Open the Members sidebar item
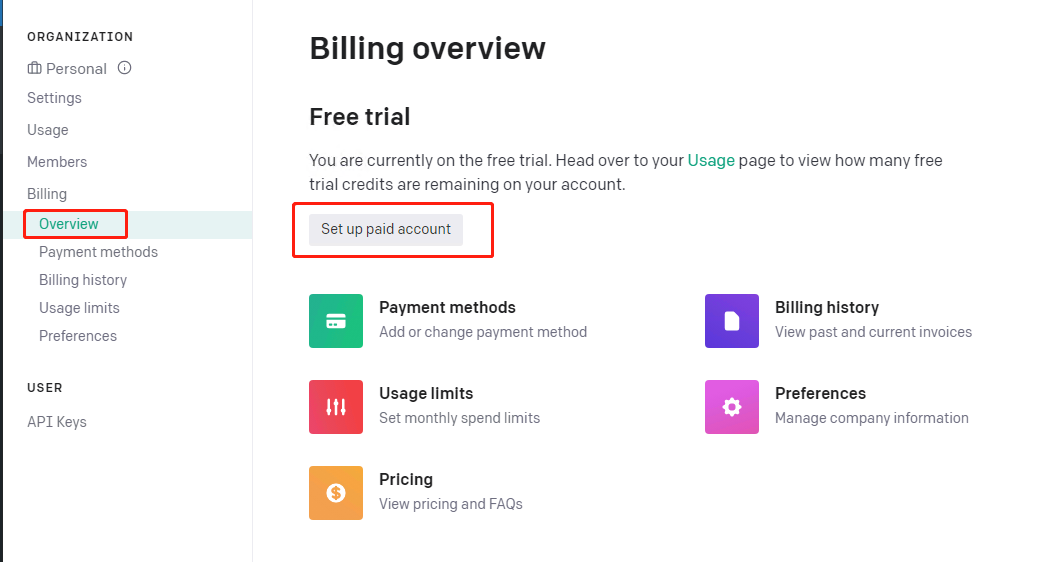Viewport: 1060px width, 562px height. click(57, 162)
